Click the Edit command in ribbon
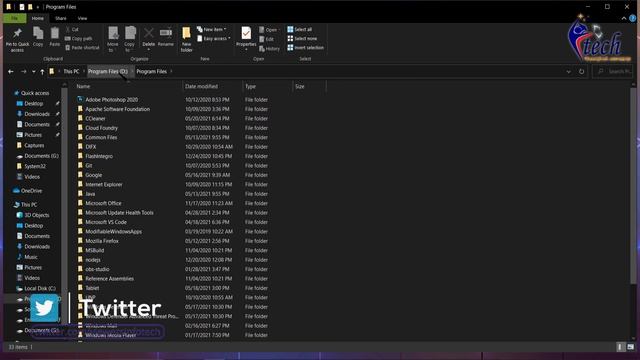The width and height of the screenshot is (640, 360). [x=267, y=39]
